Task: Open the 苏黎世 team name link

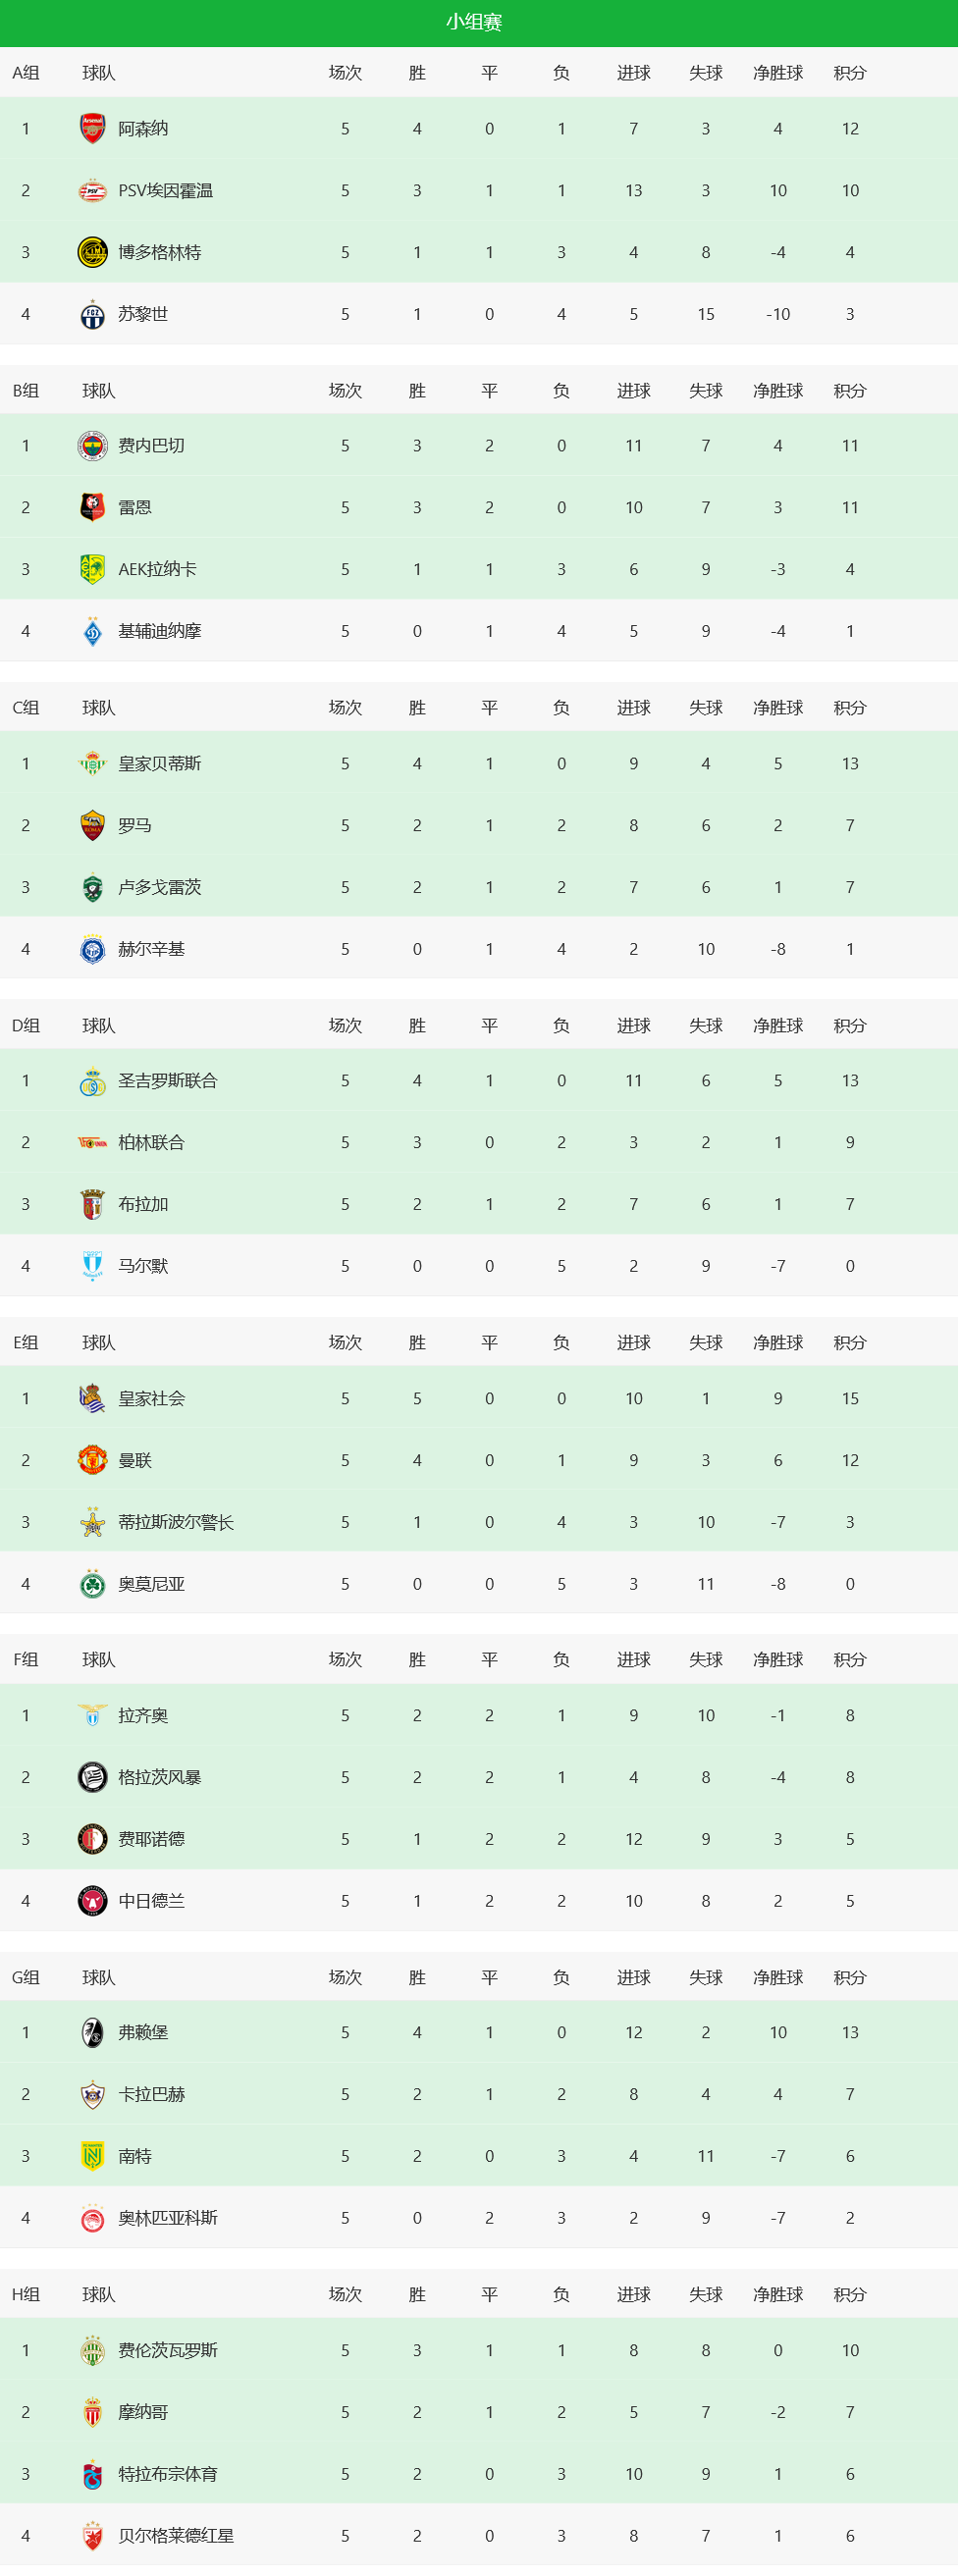Action: coord(143,314)
